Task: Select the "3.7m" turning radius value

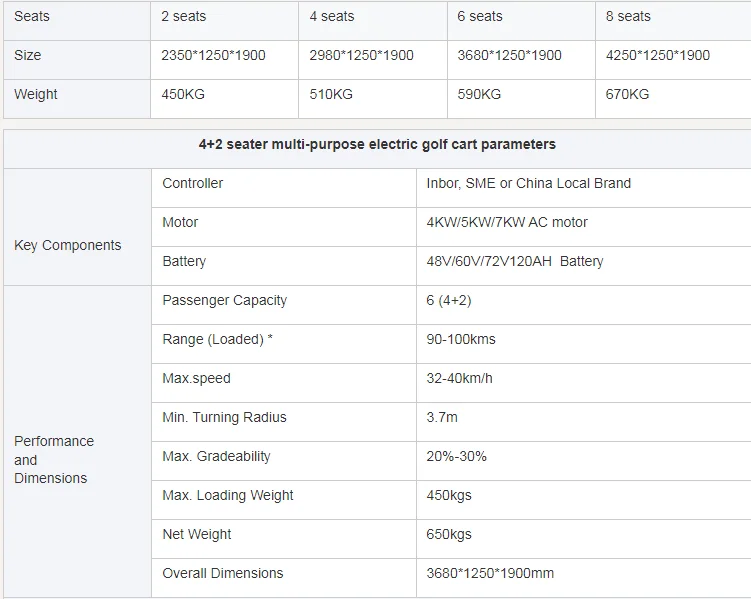Action: tap(442, 417)
